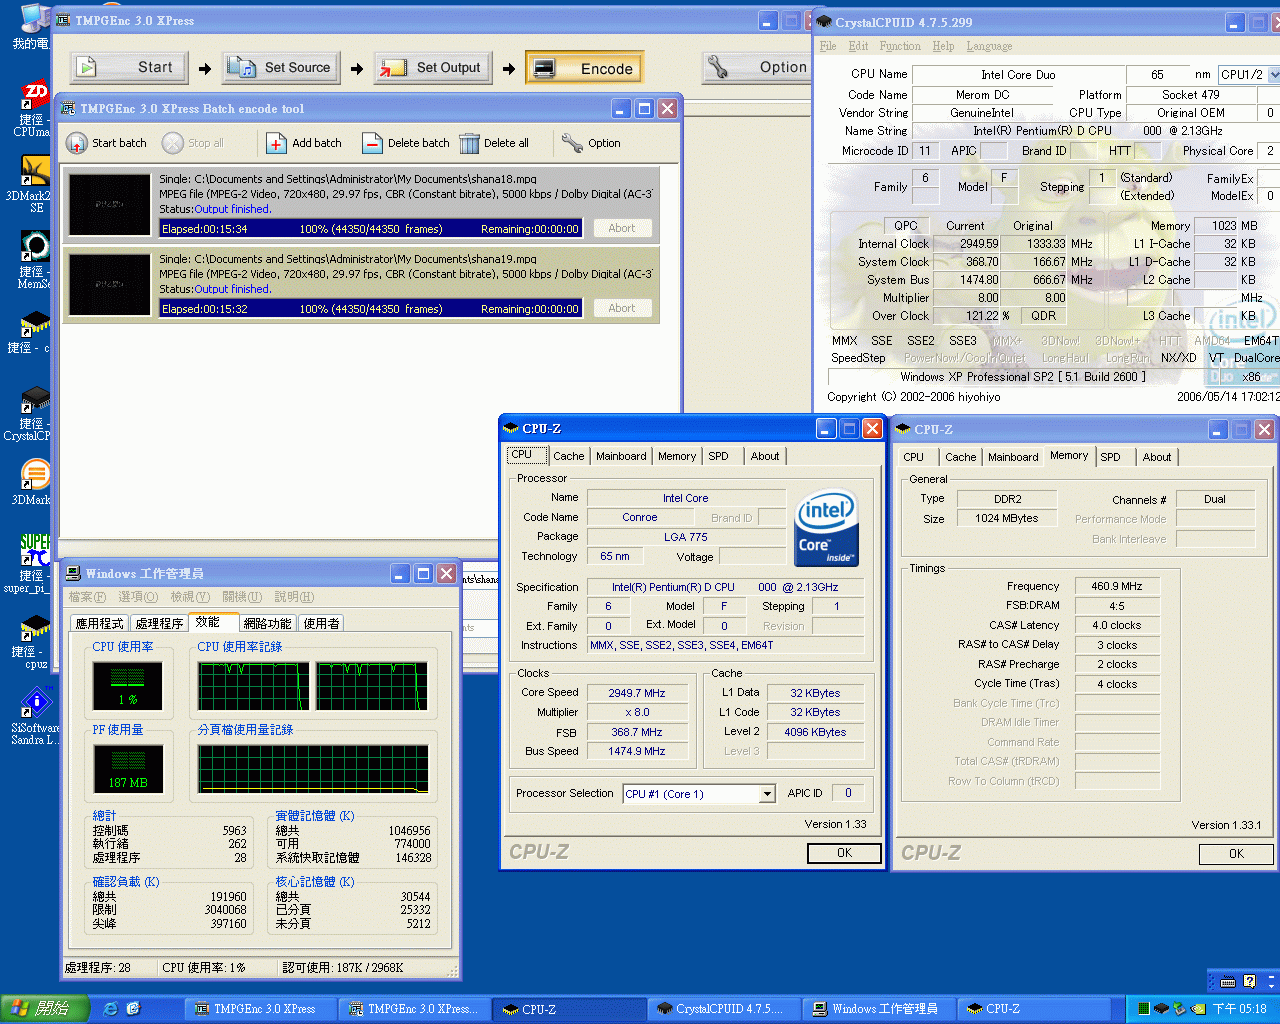This screenshot has height=1024, width=1280.
Task: Open Language menu in CrystalCPUID
Action: tap(989, 46)
